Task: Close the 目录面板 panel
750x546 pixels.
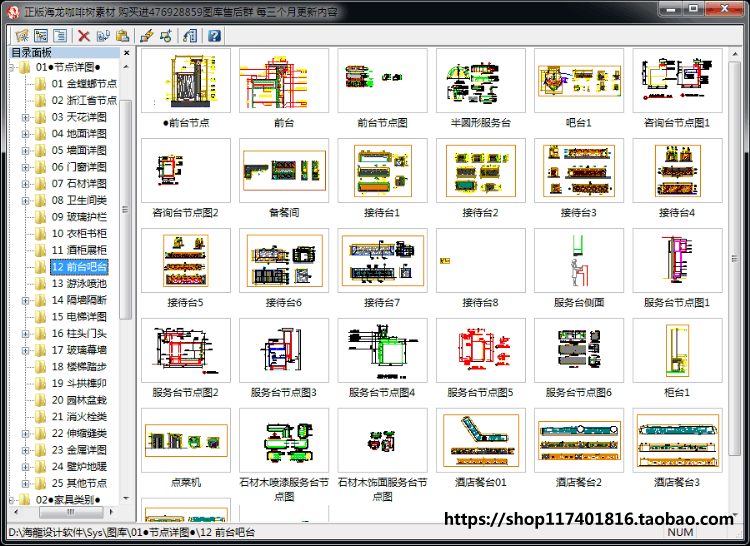Action: click(x=127, y=53)
